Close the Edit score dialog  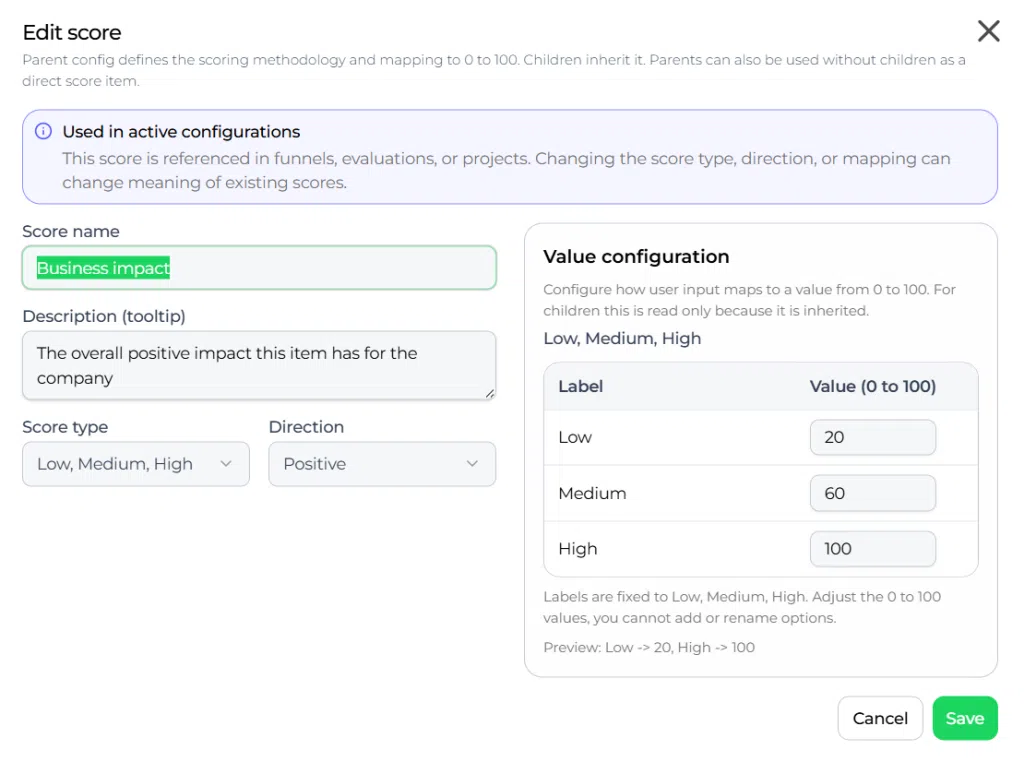coord(988,31)
